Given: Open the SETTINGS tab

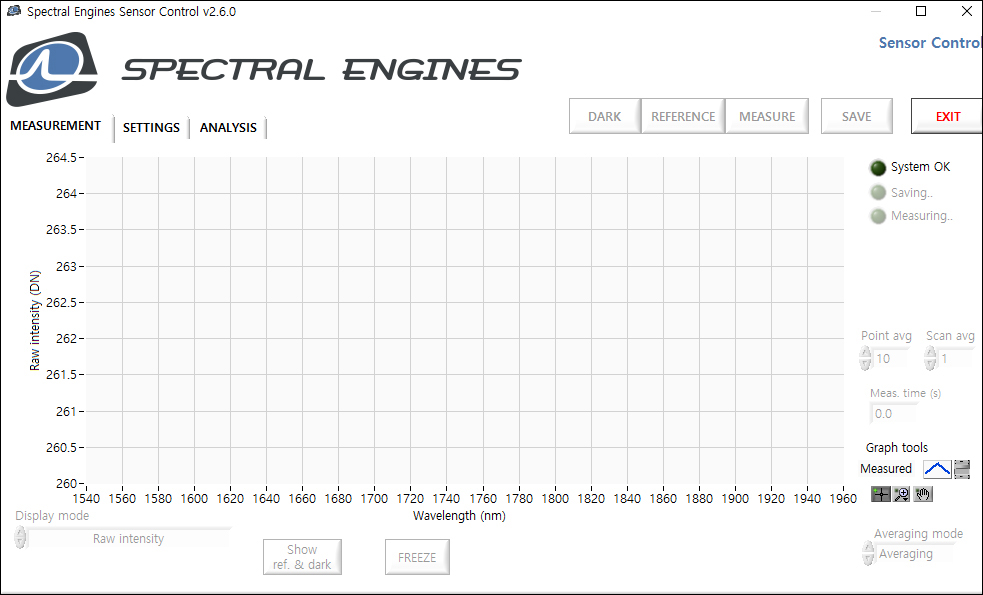Looking at the screenshot, I should (151, 128).
